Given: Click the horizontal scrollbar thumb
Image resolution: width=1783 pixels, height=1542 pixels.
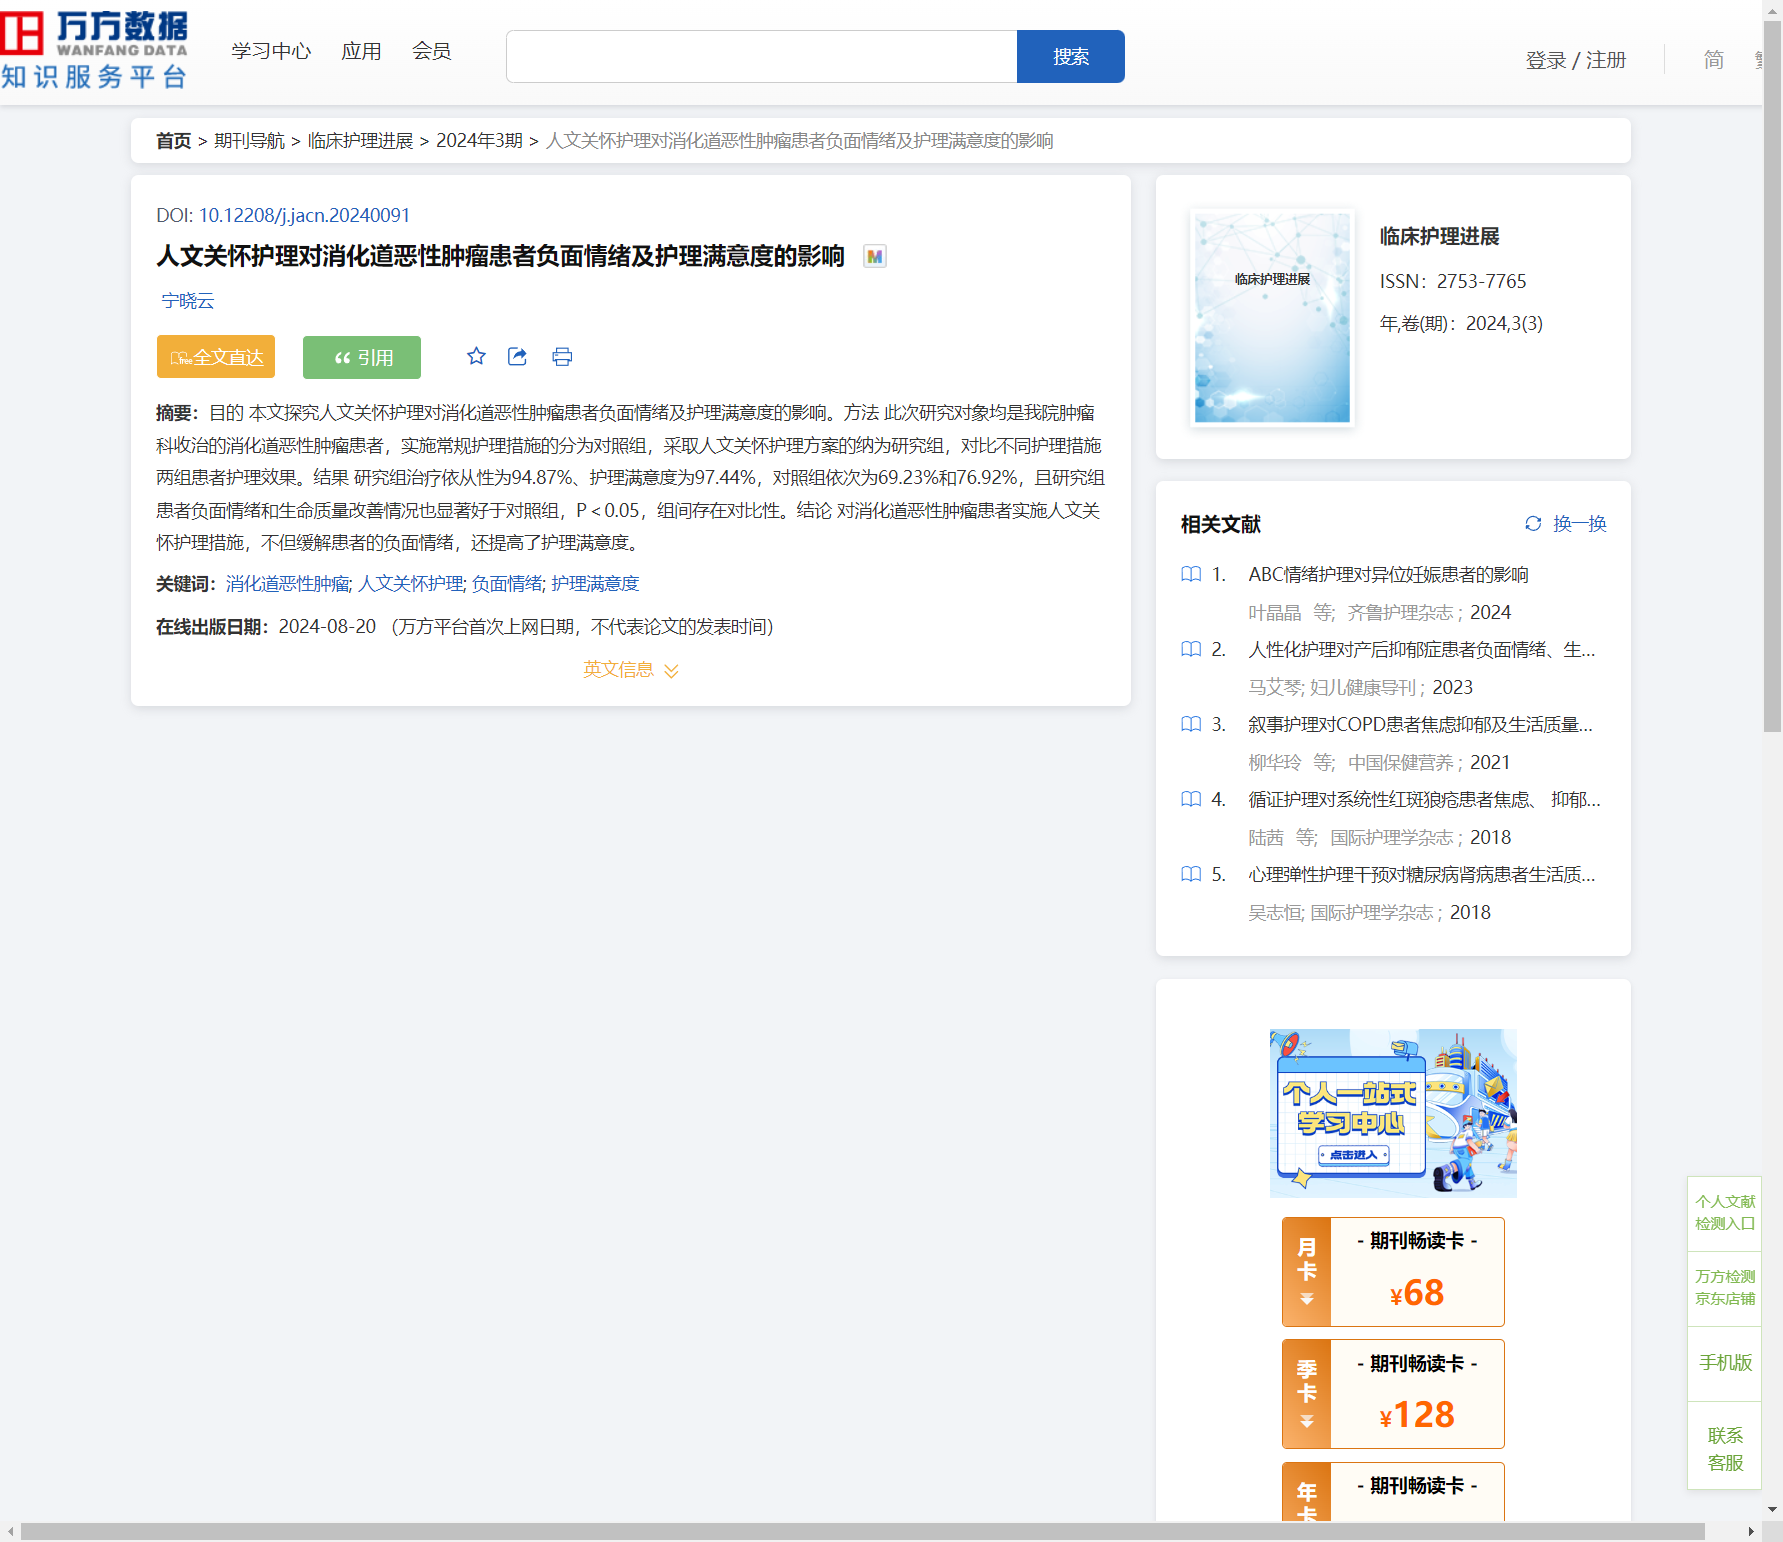Looking at the screenshot, I should pos(862,1532).
